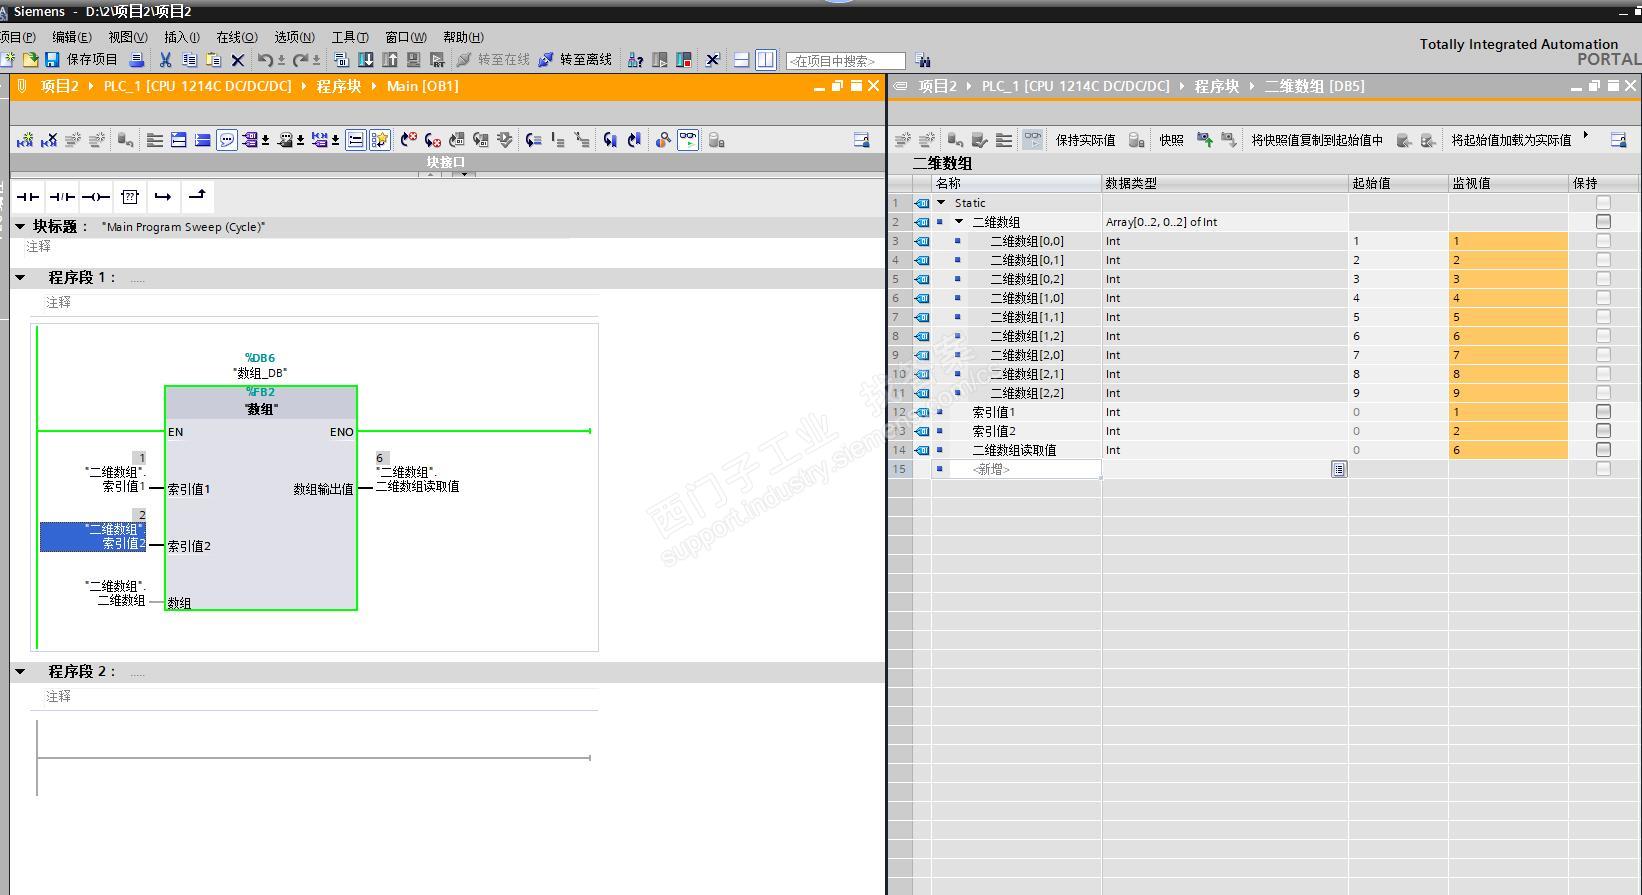Save the project with 保存项目
1642x895 pixels.
81,60
